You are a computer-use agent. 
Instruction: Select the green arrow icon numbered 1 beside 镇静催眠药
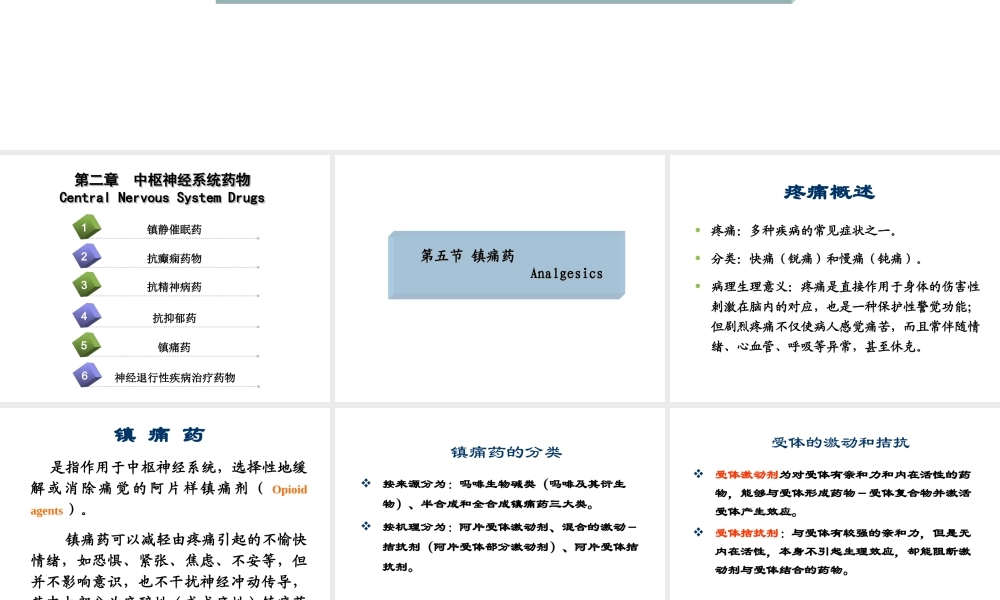86,227
